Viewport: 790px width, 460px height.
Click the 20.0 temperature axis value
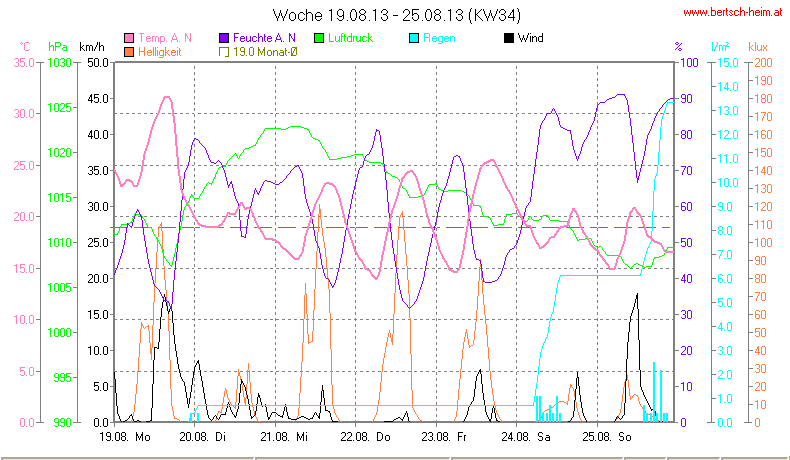tap(24, 217)
